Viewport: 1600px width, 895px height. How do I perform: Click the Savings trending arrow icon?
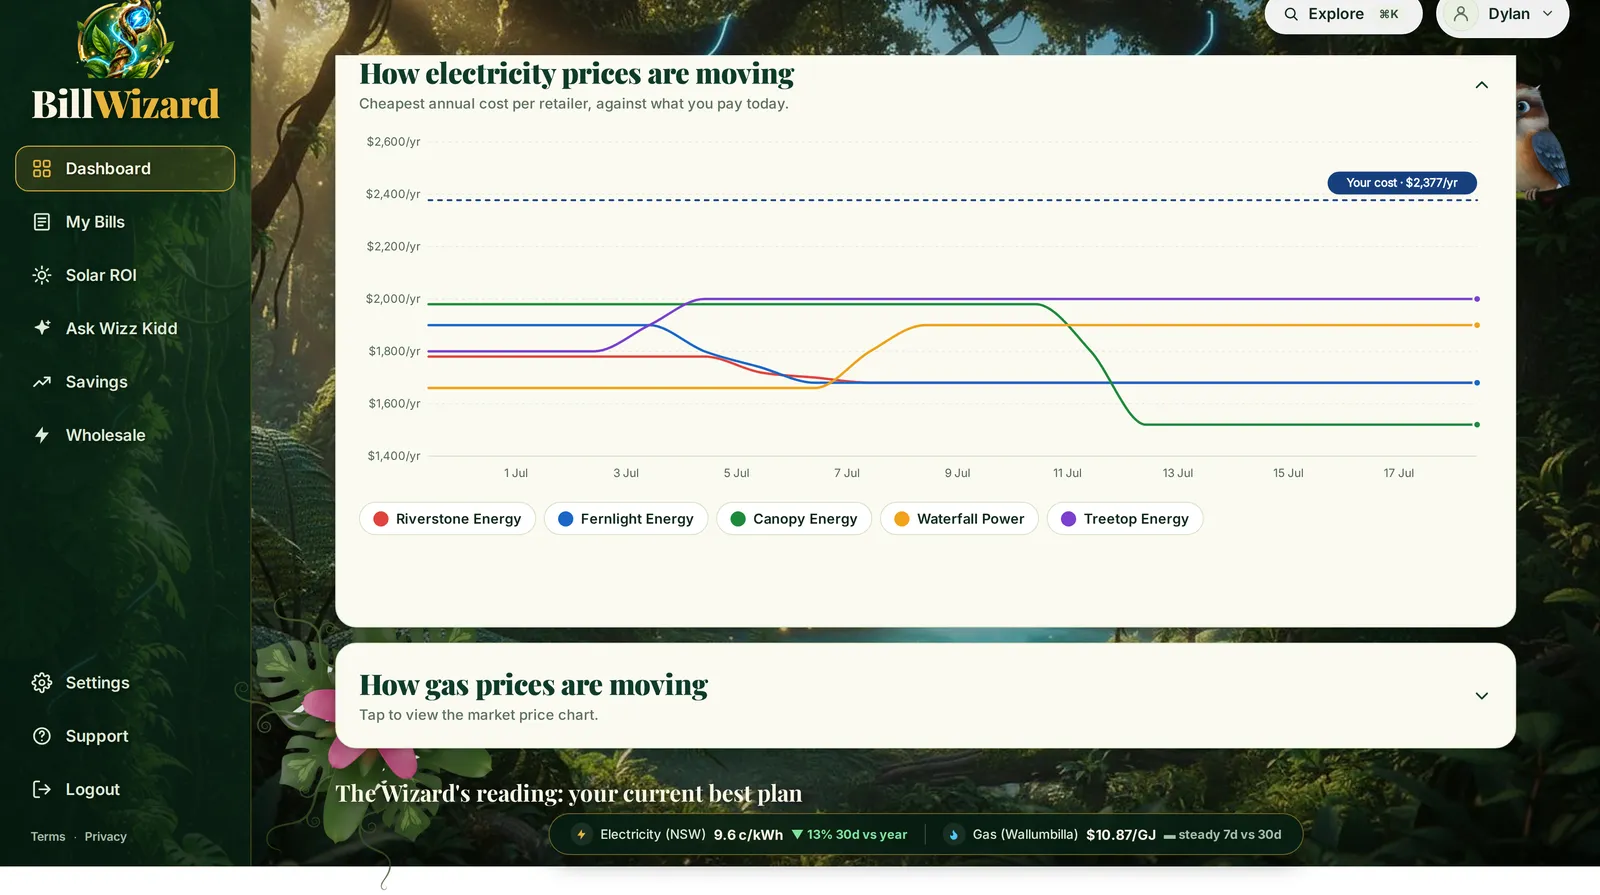coord(42,382)
